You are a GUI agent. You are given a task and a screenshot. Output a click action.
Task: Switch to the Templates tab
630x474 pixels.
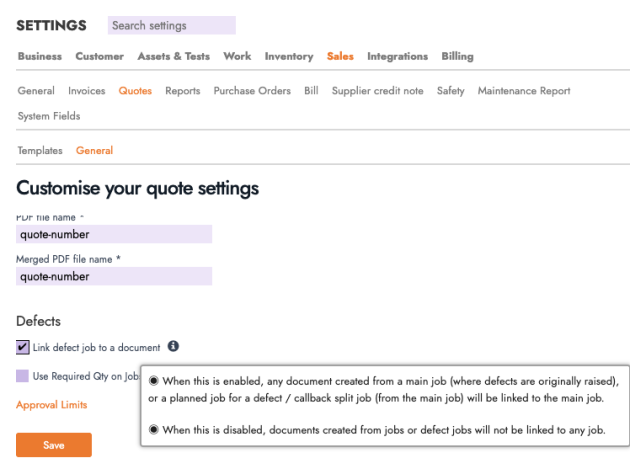coord(40,151)
